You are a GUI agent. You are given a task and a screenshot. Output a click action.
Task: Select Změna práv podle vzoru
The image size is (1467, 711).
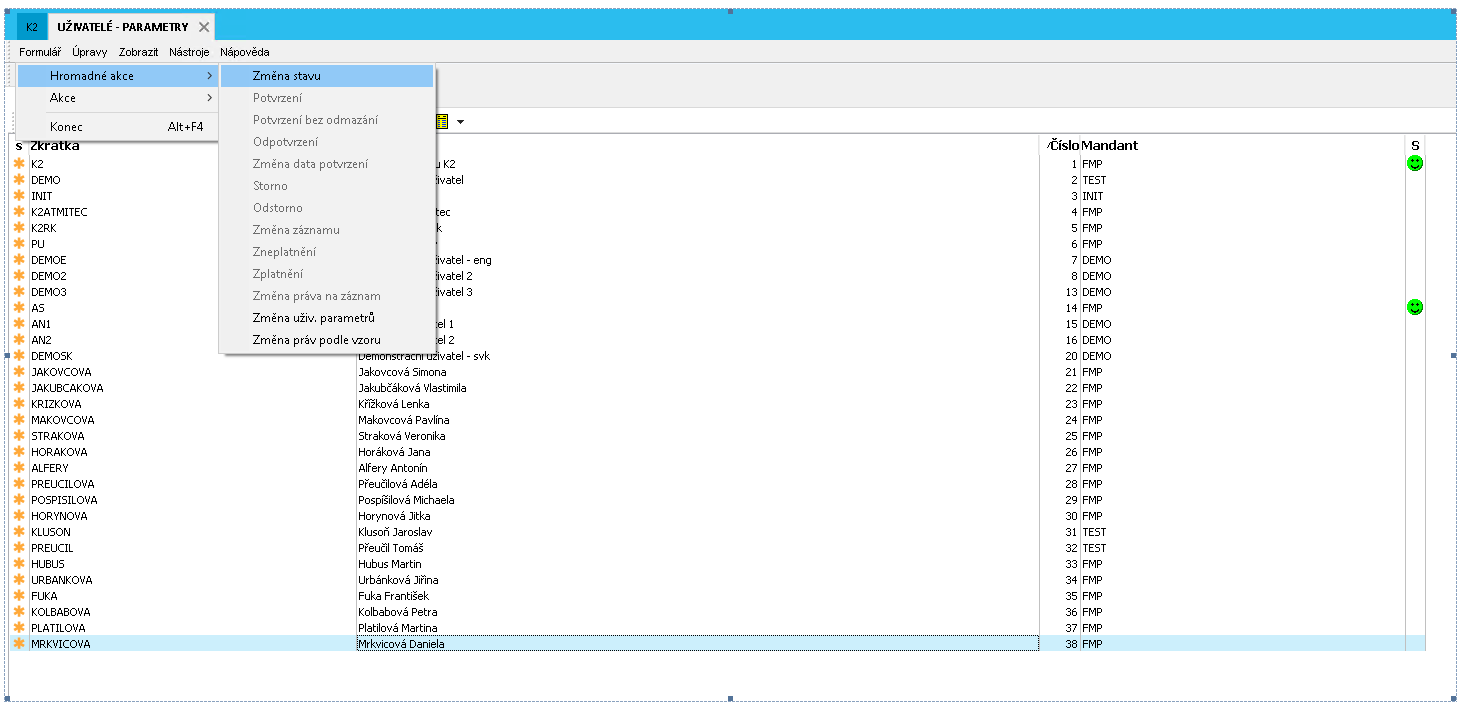coord(316,340)
